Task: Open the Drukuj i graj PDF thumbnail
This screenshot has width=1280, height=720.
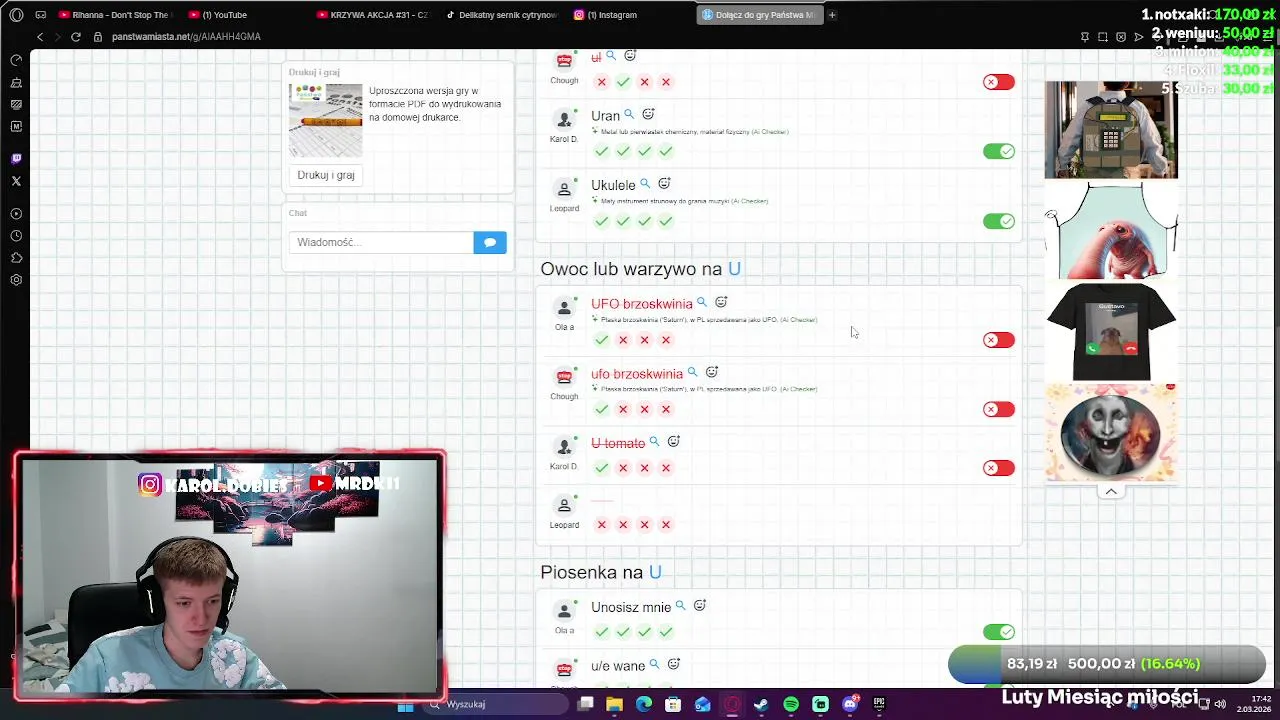Action: click(326, 120)
